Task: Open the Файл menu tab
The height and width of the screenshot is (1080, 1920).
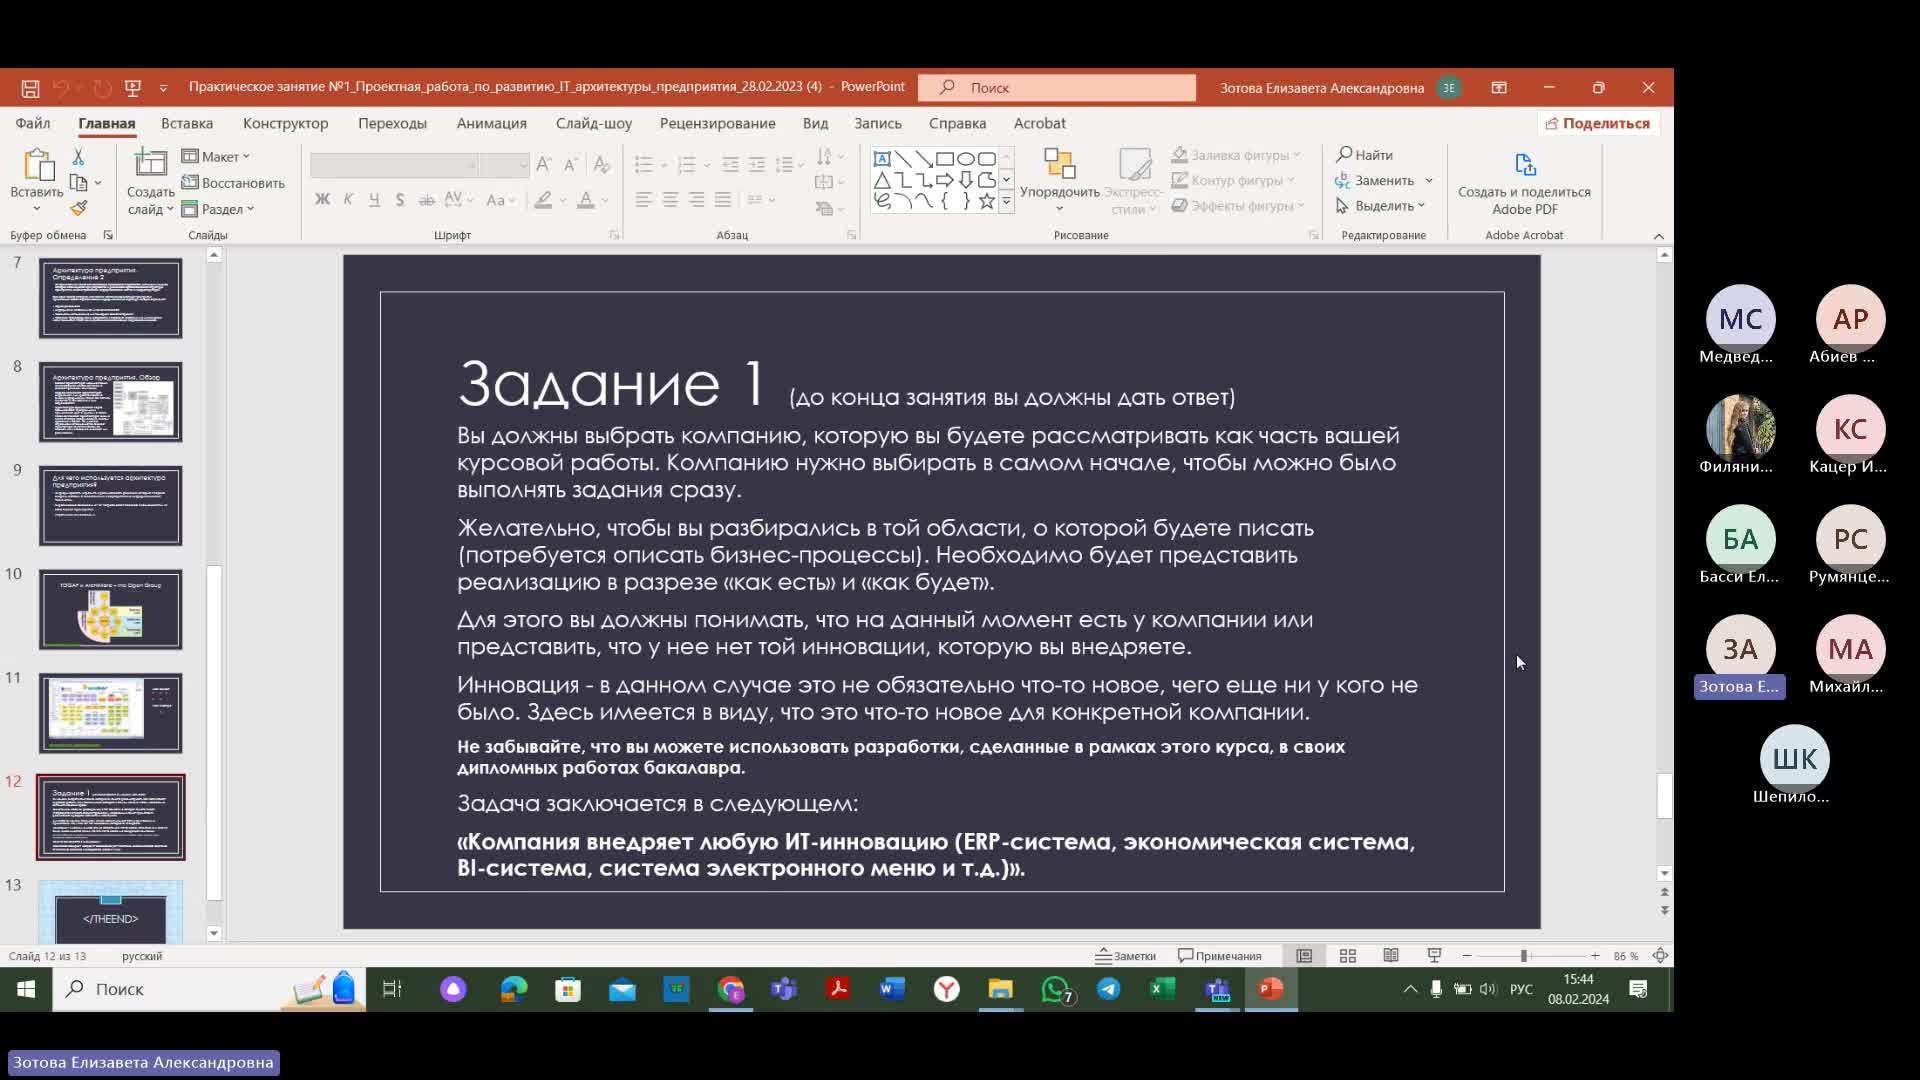Action: click(33, 123)
